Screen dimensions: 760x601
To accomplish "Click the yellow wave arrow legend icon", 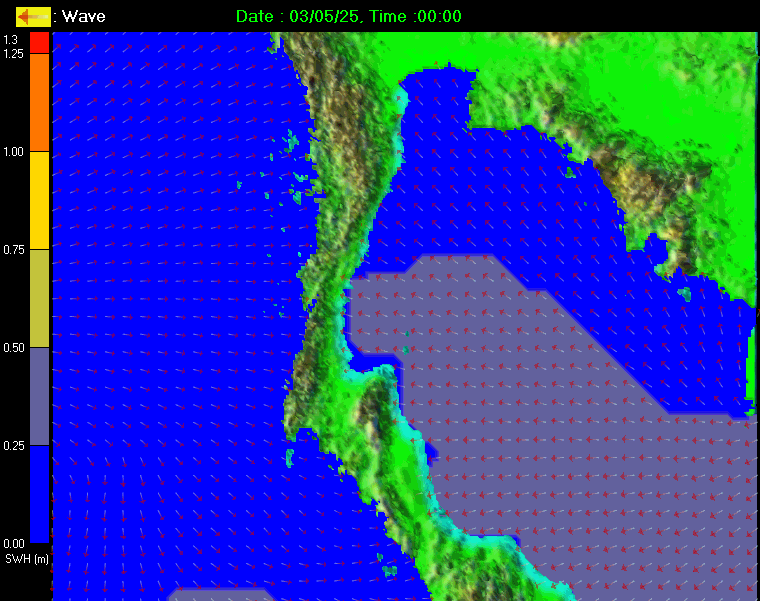I will coord(33,16).
